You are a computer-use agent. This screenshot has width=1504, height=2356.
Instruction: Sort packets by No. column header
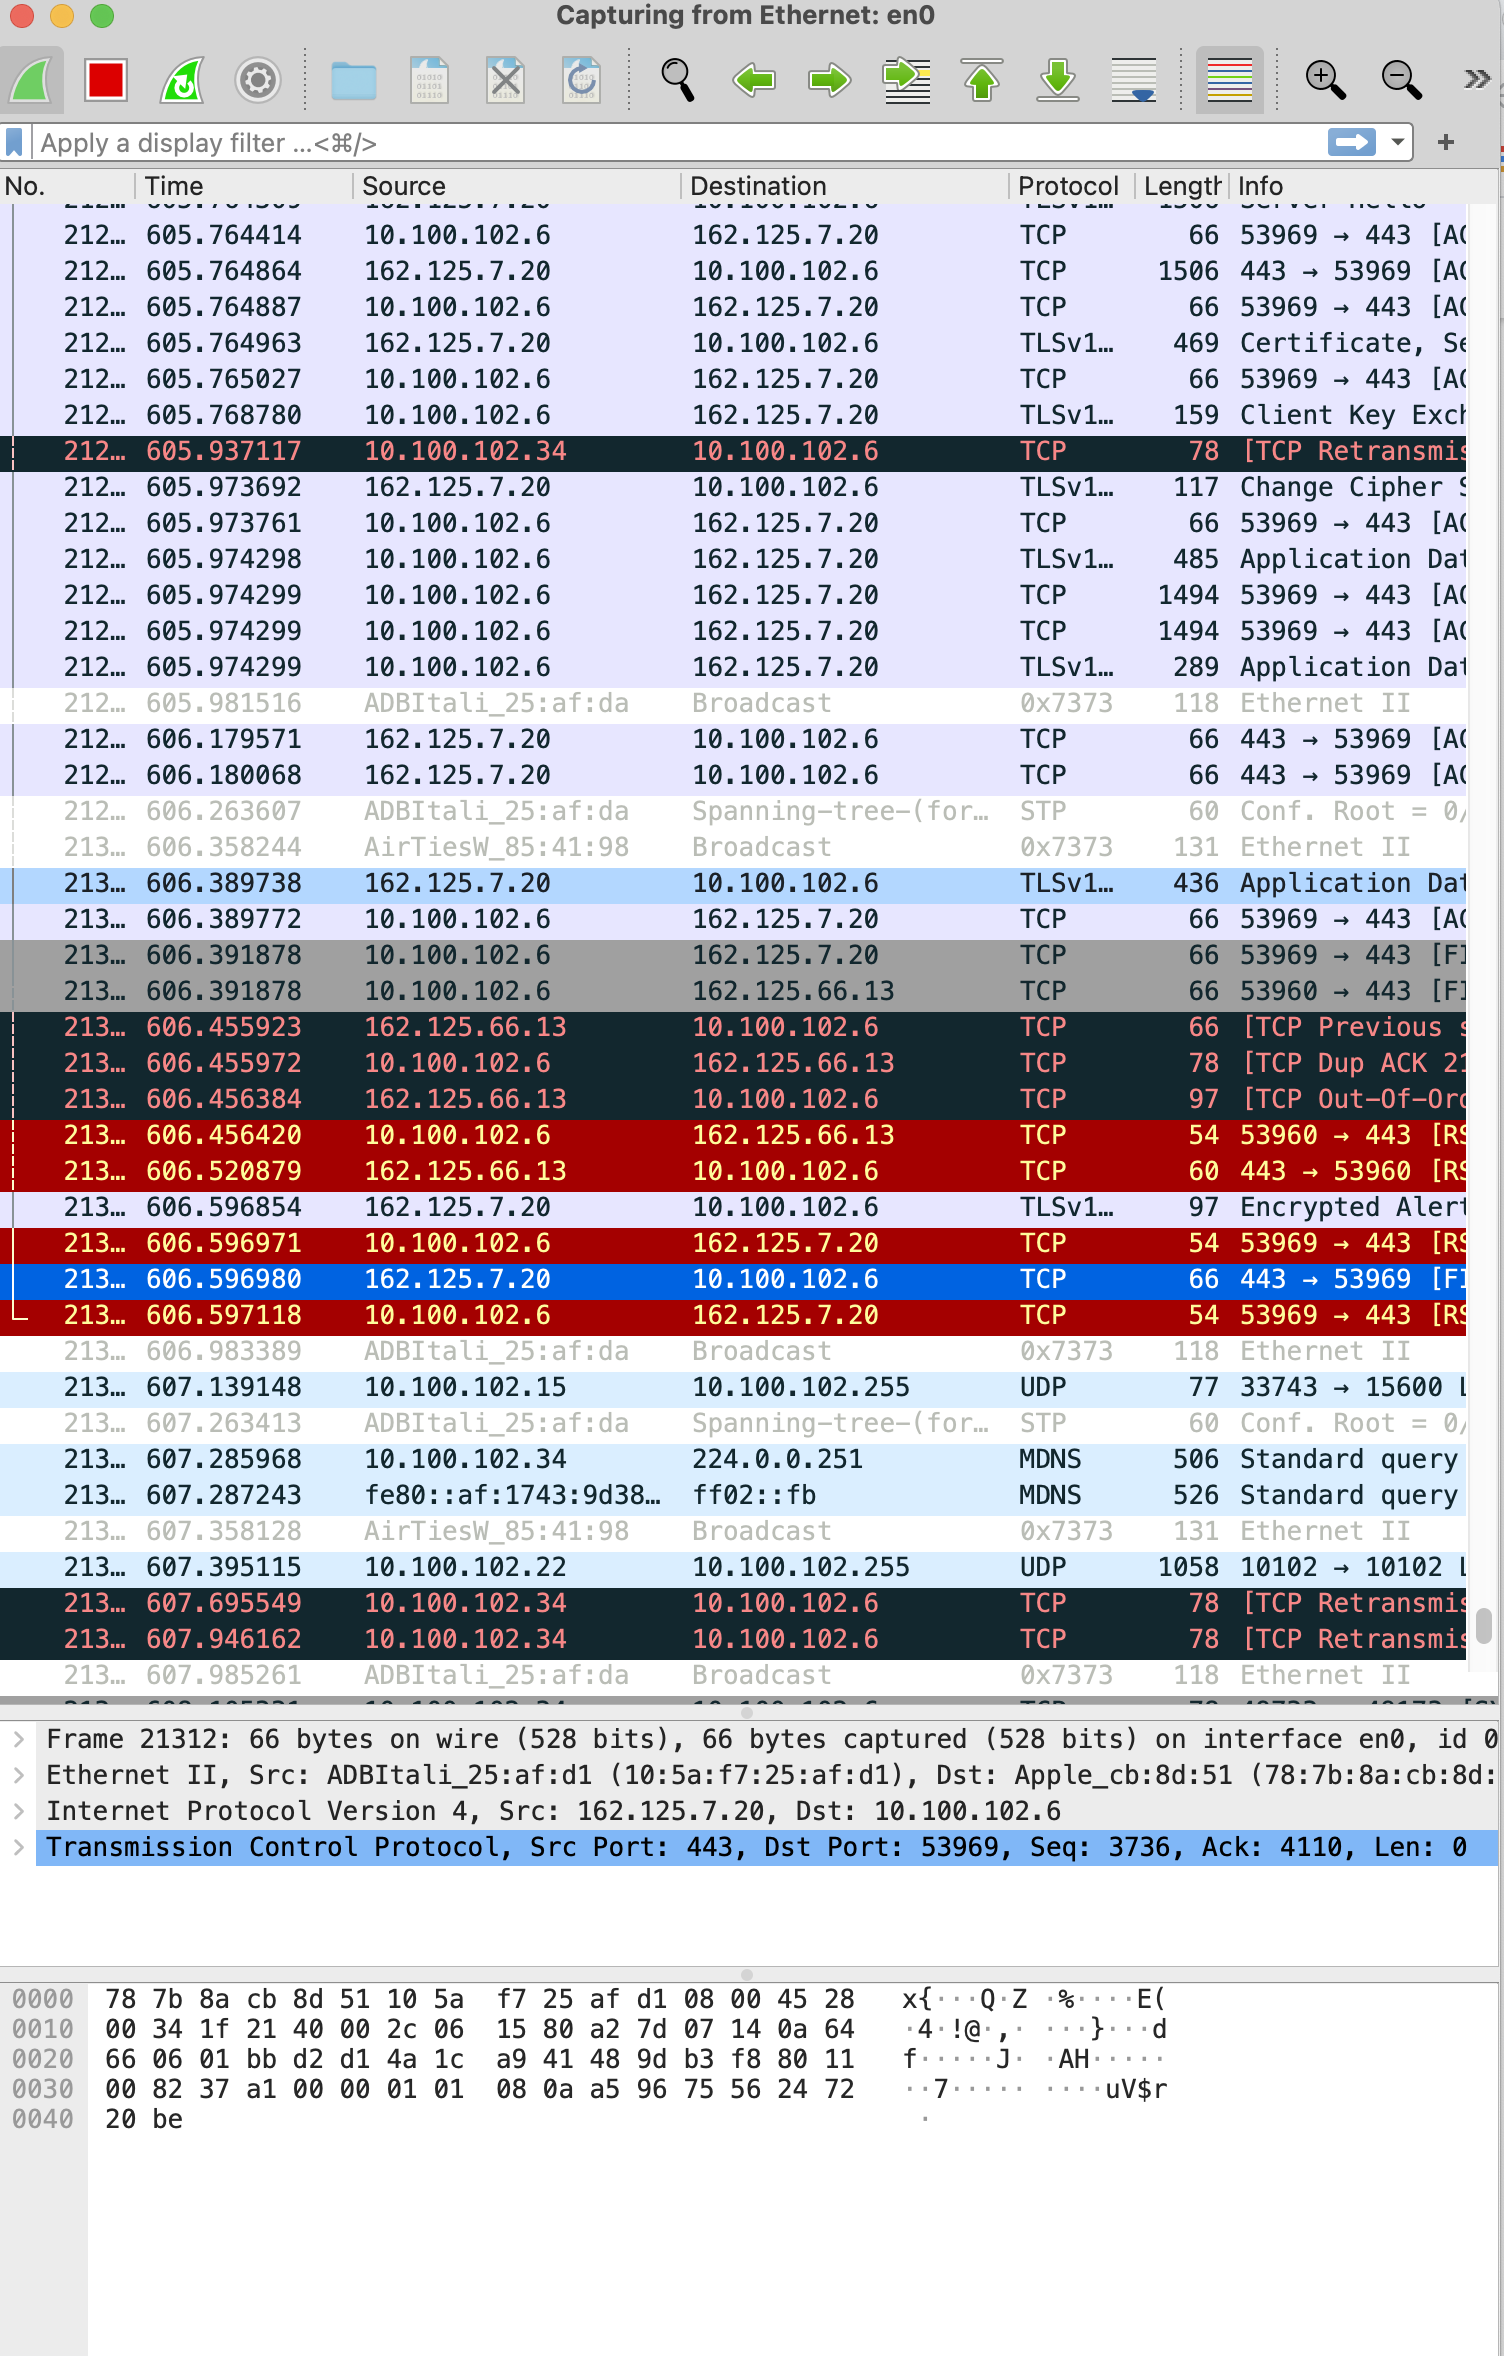pos(67,186)
